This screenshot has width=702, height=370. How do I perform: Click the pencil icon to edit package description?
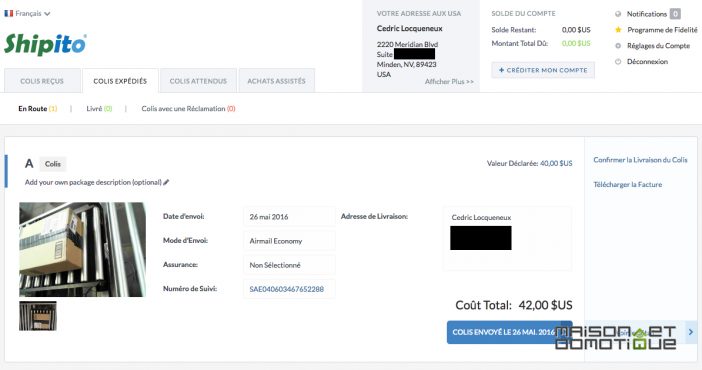tap(166, 182)
